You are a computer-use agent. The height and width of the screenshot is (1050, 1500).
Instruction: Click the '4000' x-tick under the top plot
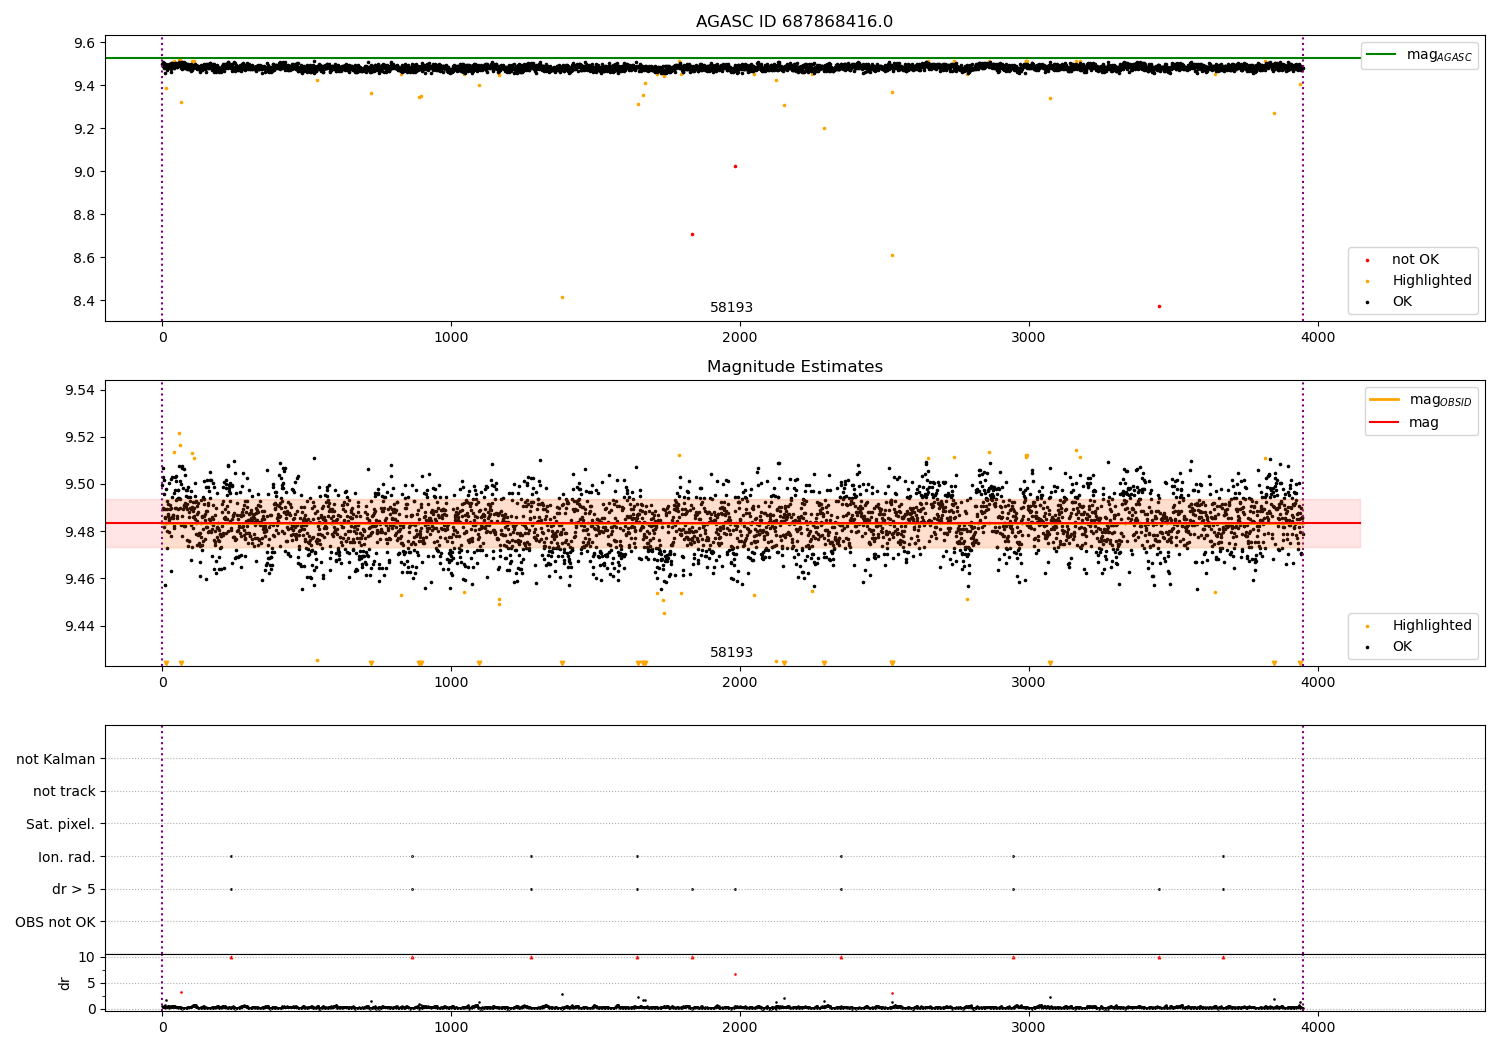tap(1318, 338)
